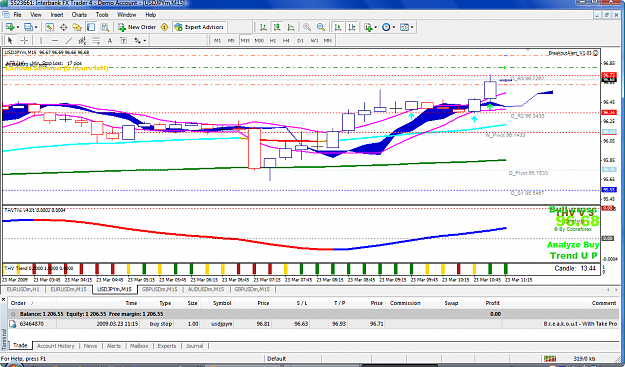This screenshot has height=367, width=625.
Task: Show the Market Watch window
Action: [x=49, y=27]
